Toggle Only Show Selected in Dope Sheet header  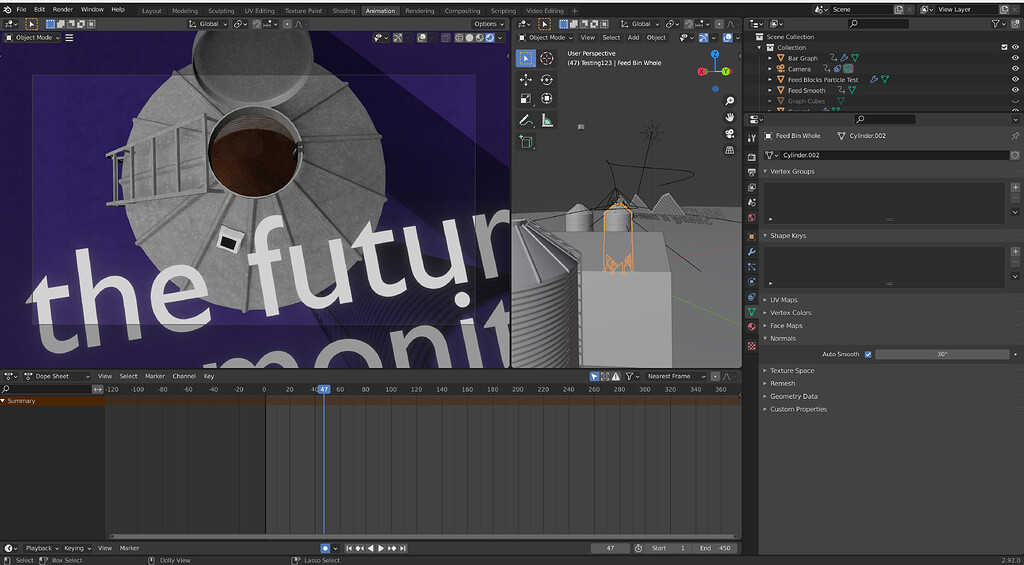[594, 376]
